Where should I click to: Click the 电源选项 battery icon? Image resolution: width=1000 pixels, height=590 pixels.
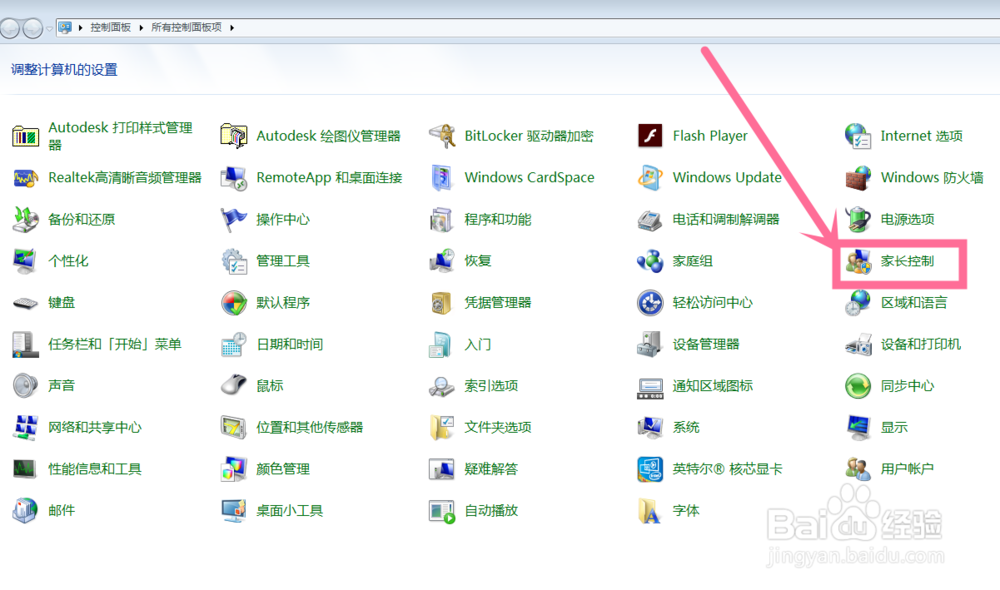point(858,219)
